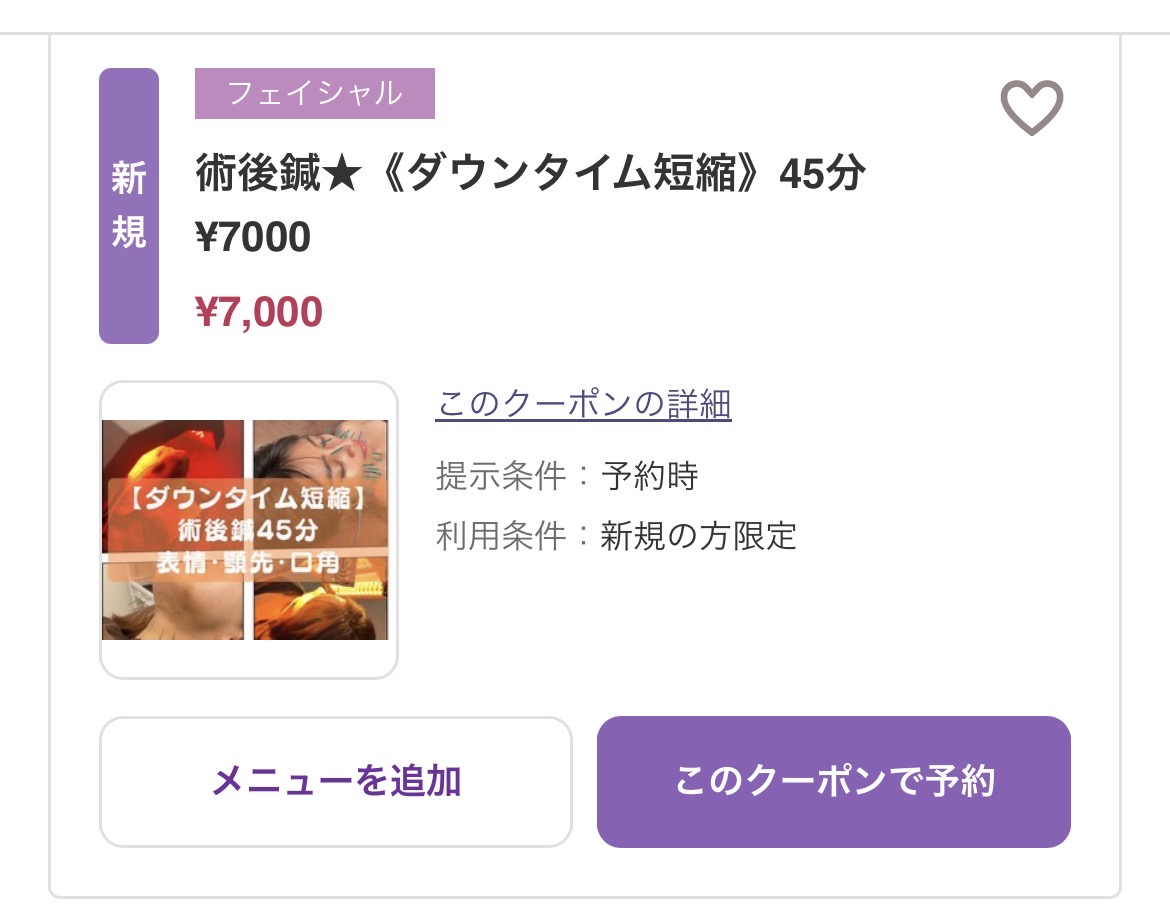Click the red ¥7,000 coupon price
The width and height of the screenshot is (1170, 917).
point(260,312)
